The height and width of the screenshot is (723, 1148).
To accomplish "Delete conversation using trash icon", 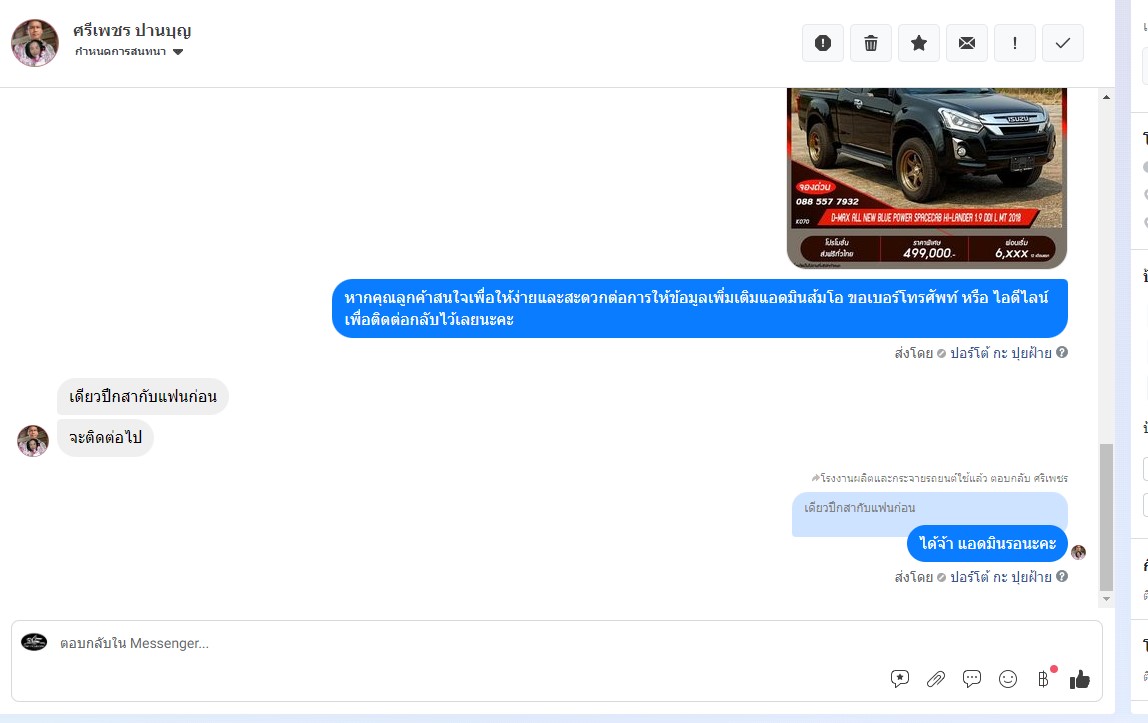I will (871, 43).
